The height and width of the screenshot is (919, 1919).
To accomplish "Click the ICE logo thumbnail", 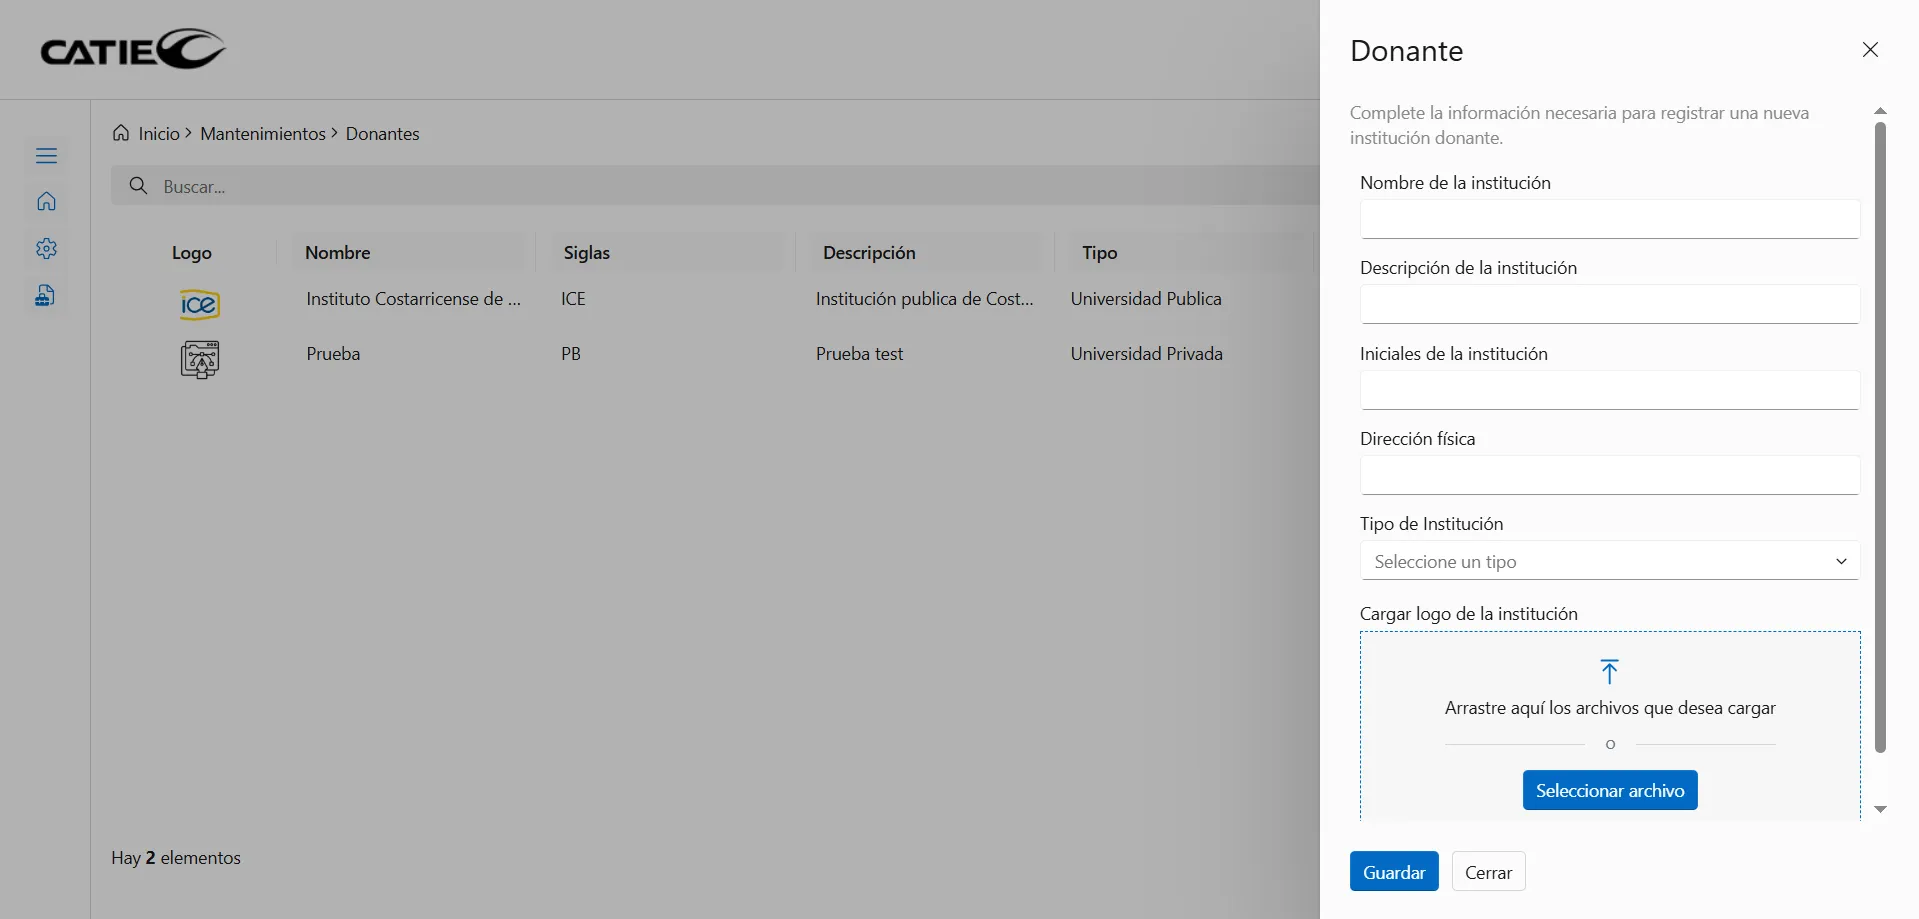I will [x=199, y=304].
